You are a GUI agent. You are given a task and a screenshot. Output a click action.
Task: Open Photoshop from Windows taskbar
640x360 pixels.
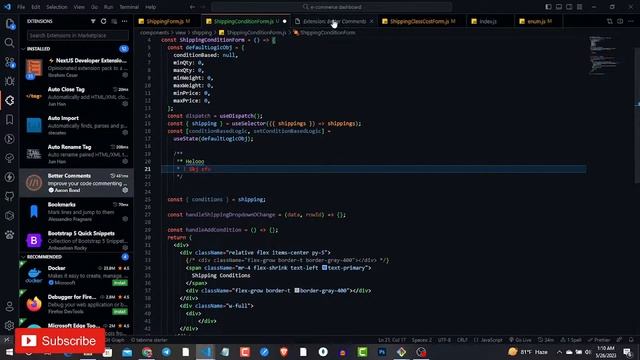pyautogui.click(x=382, y=352)
